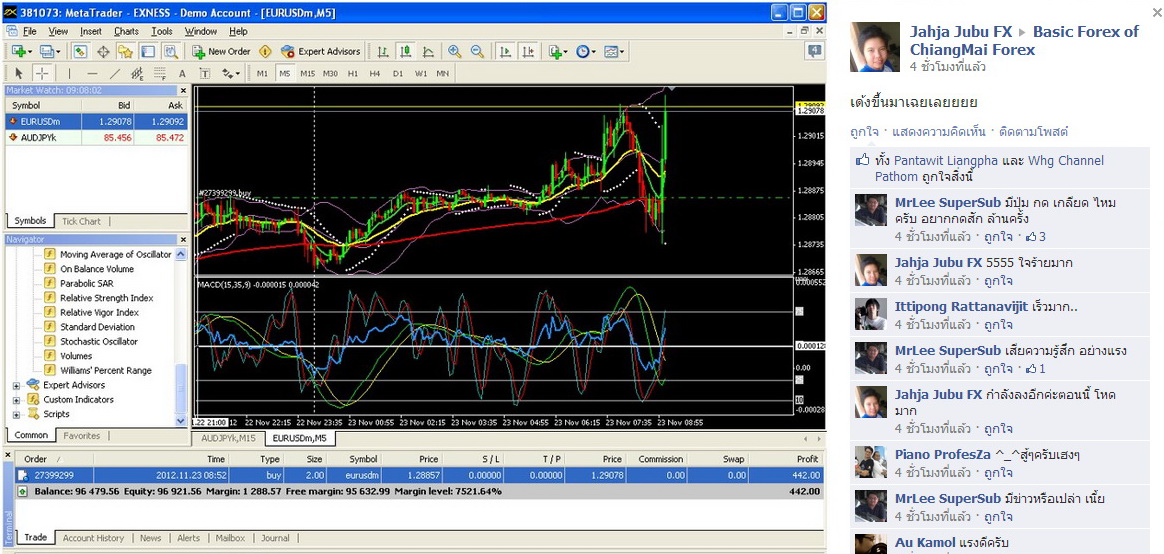
Task: Select the text label T tool
Action: click(x=205, y=74)
